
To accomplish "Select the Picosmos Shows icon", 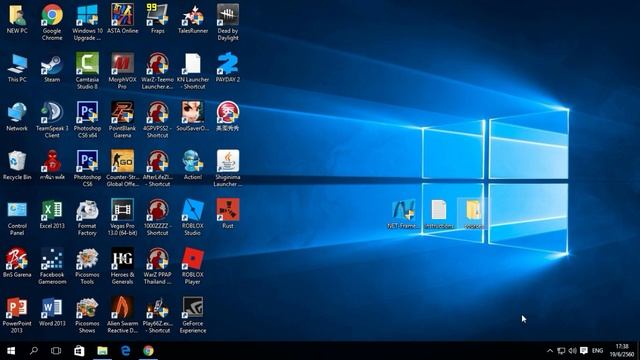I will [87, 315].
